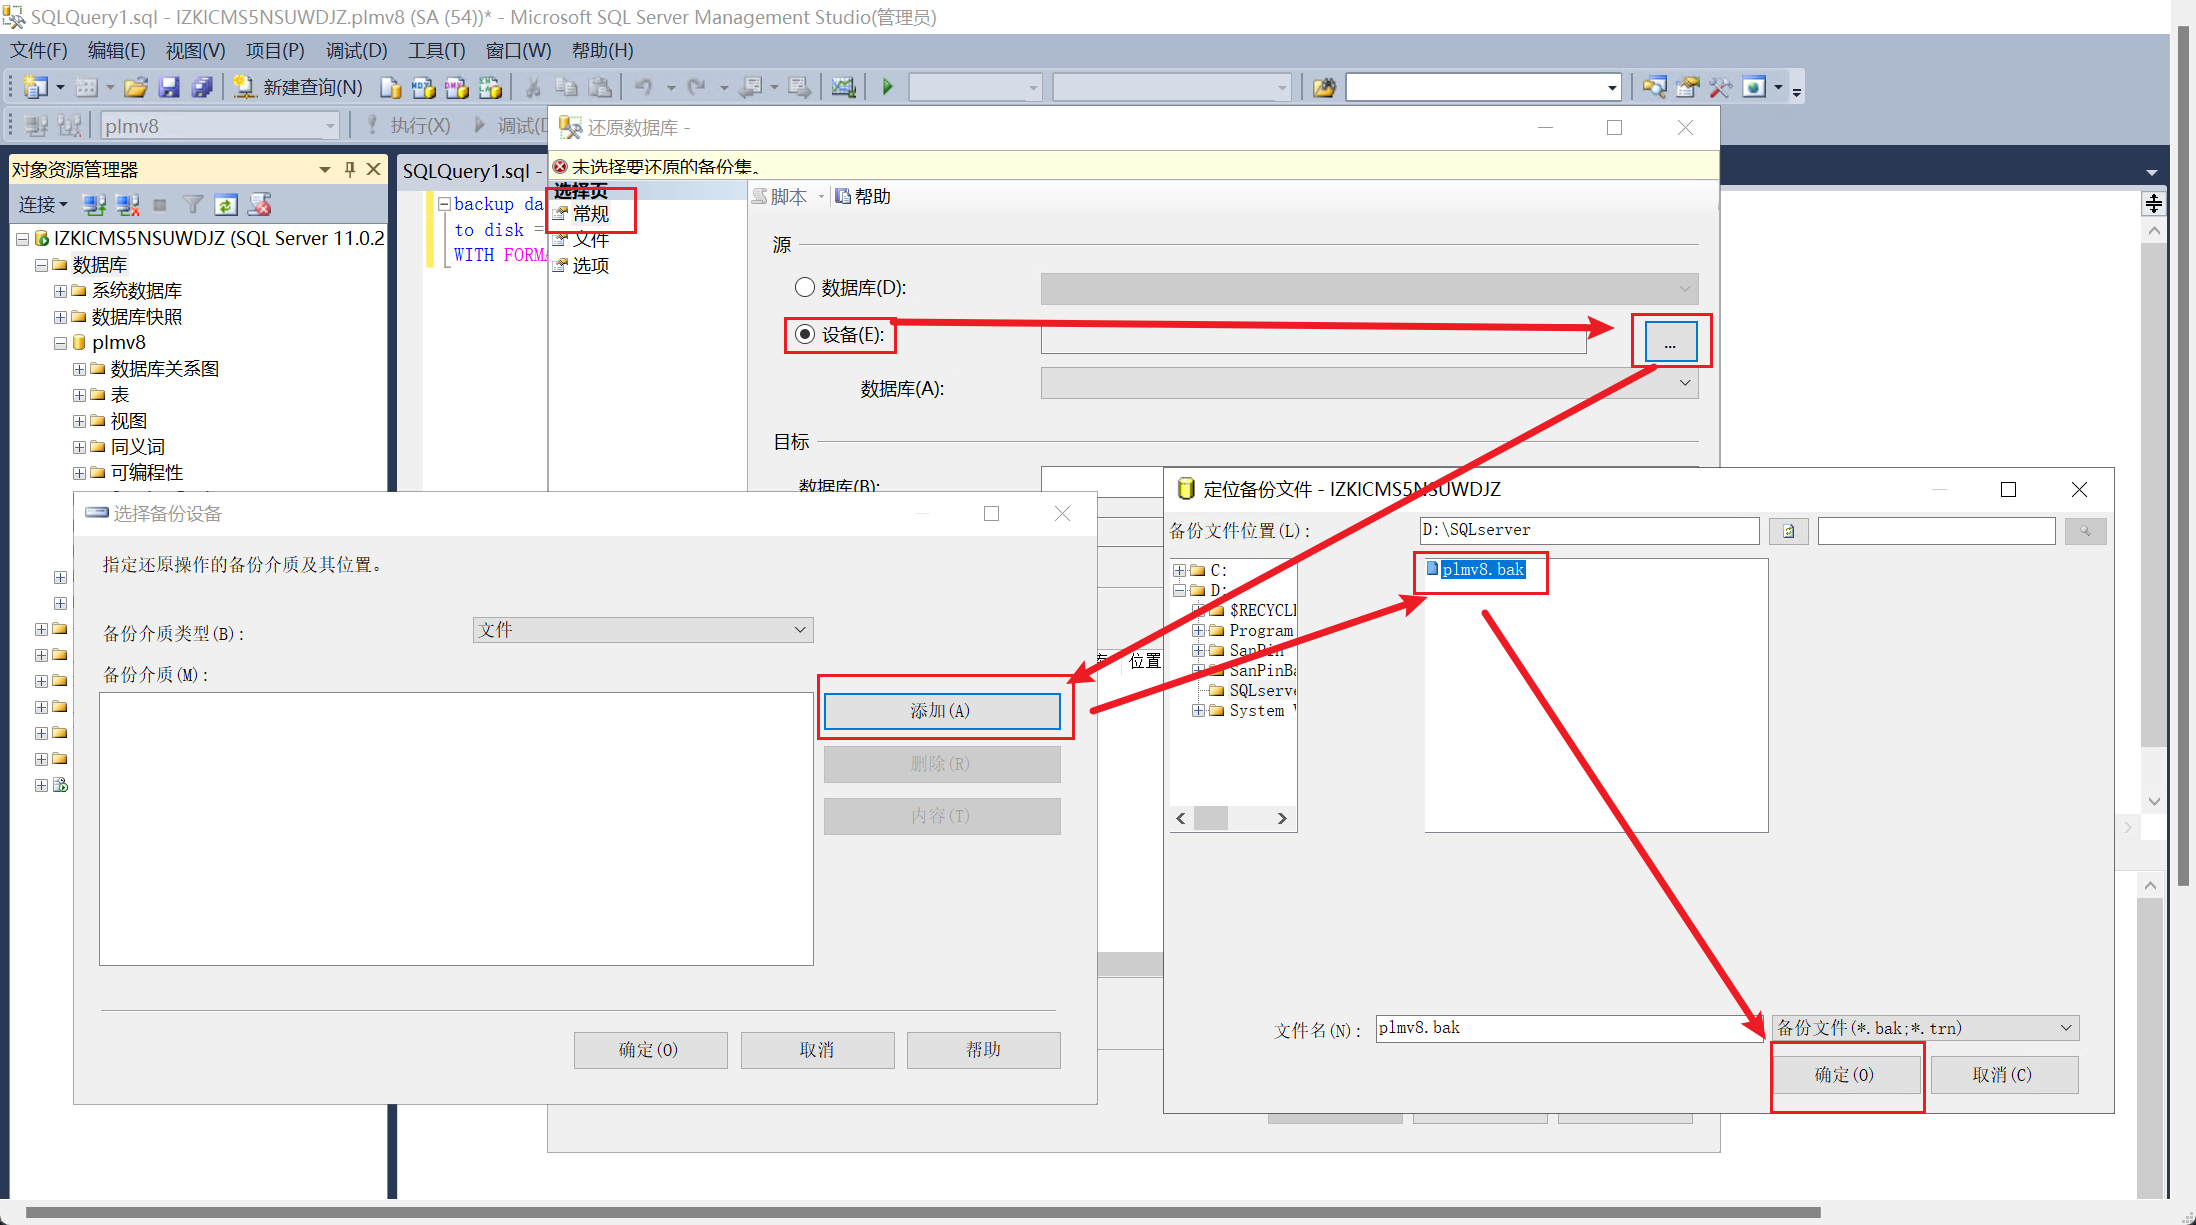The width and height of the screenshot is (2196, 1225).
Task: Click the green Start debugging play icon
Action: [x=887, y=88]
